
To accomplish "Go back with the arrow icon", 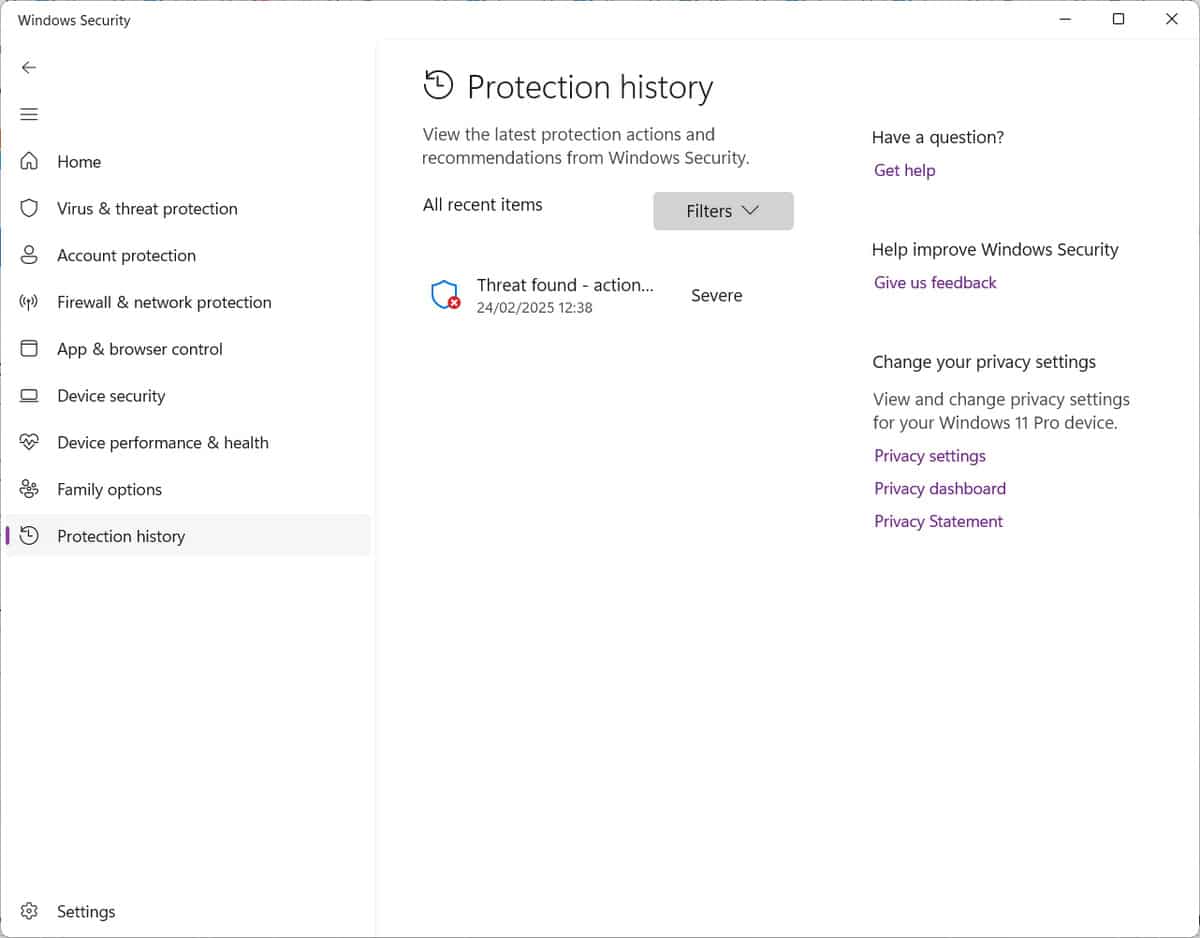I will (x=29, y=67).
